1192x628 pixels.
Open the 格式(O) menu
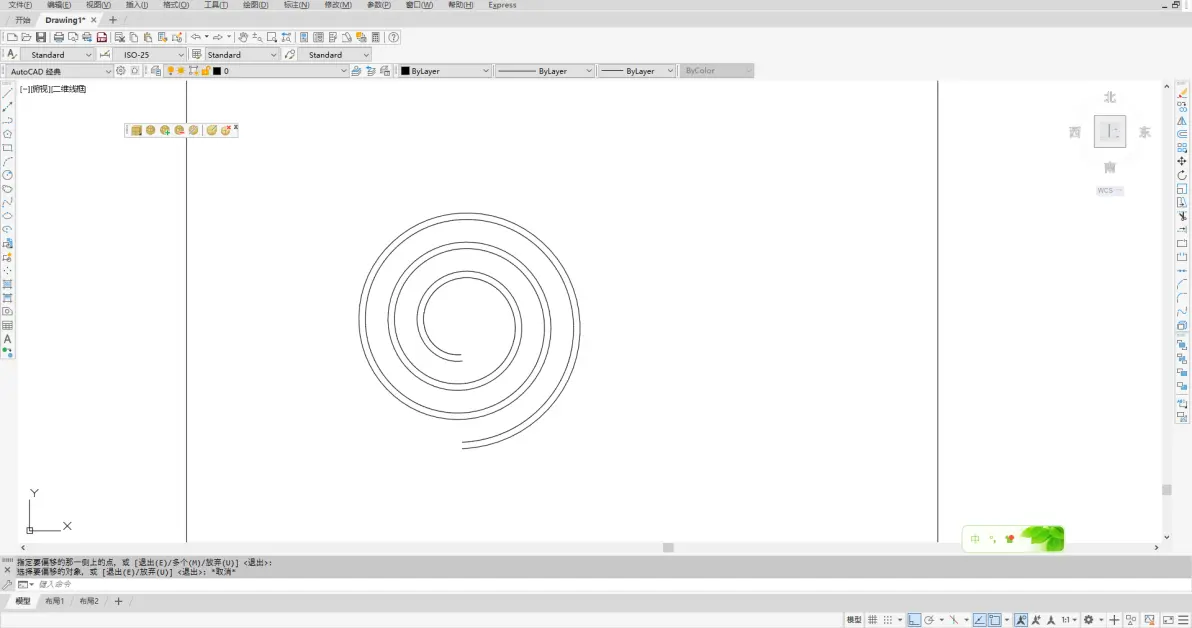(176, 5)
